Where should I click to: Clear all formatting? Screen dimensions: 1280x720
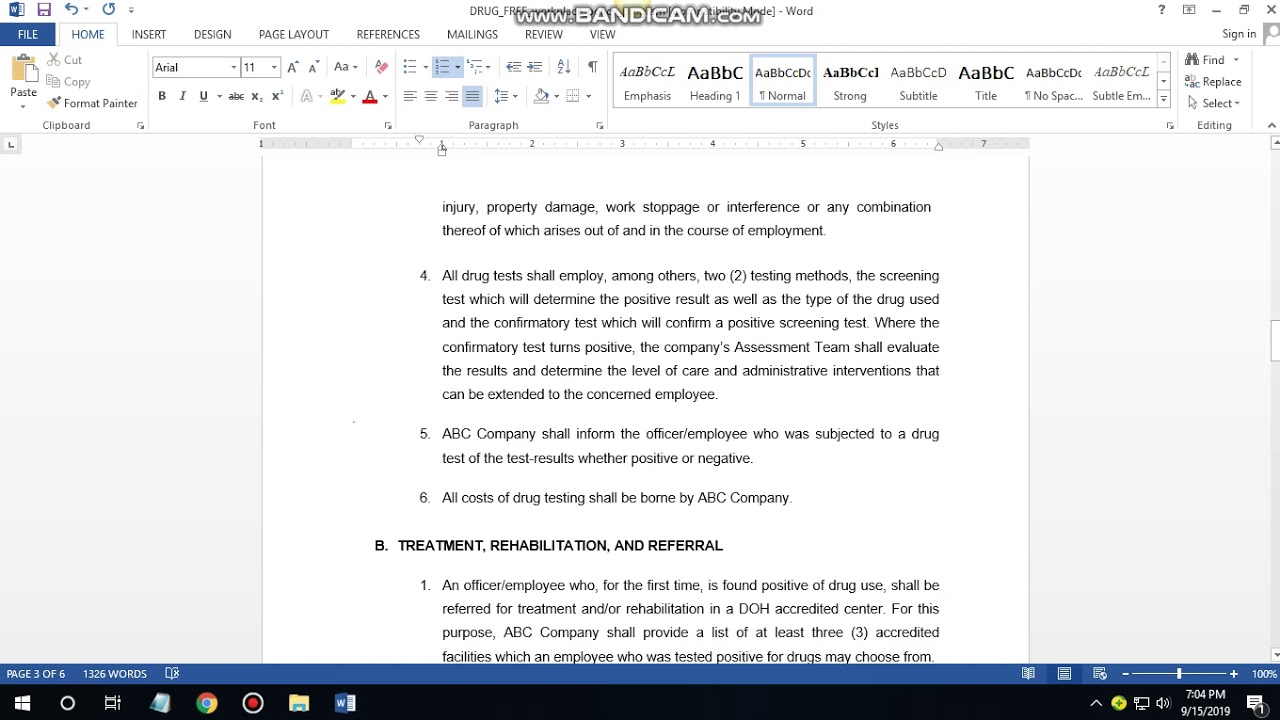(x=381, y=67)
